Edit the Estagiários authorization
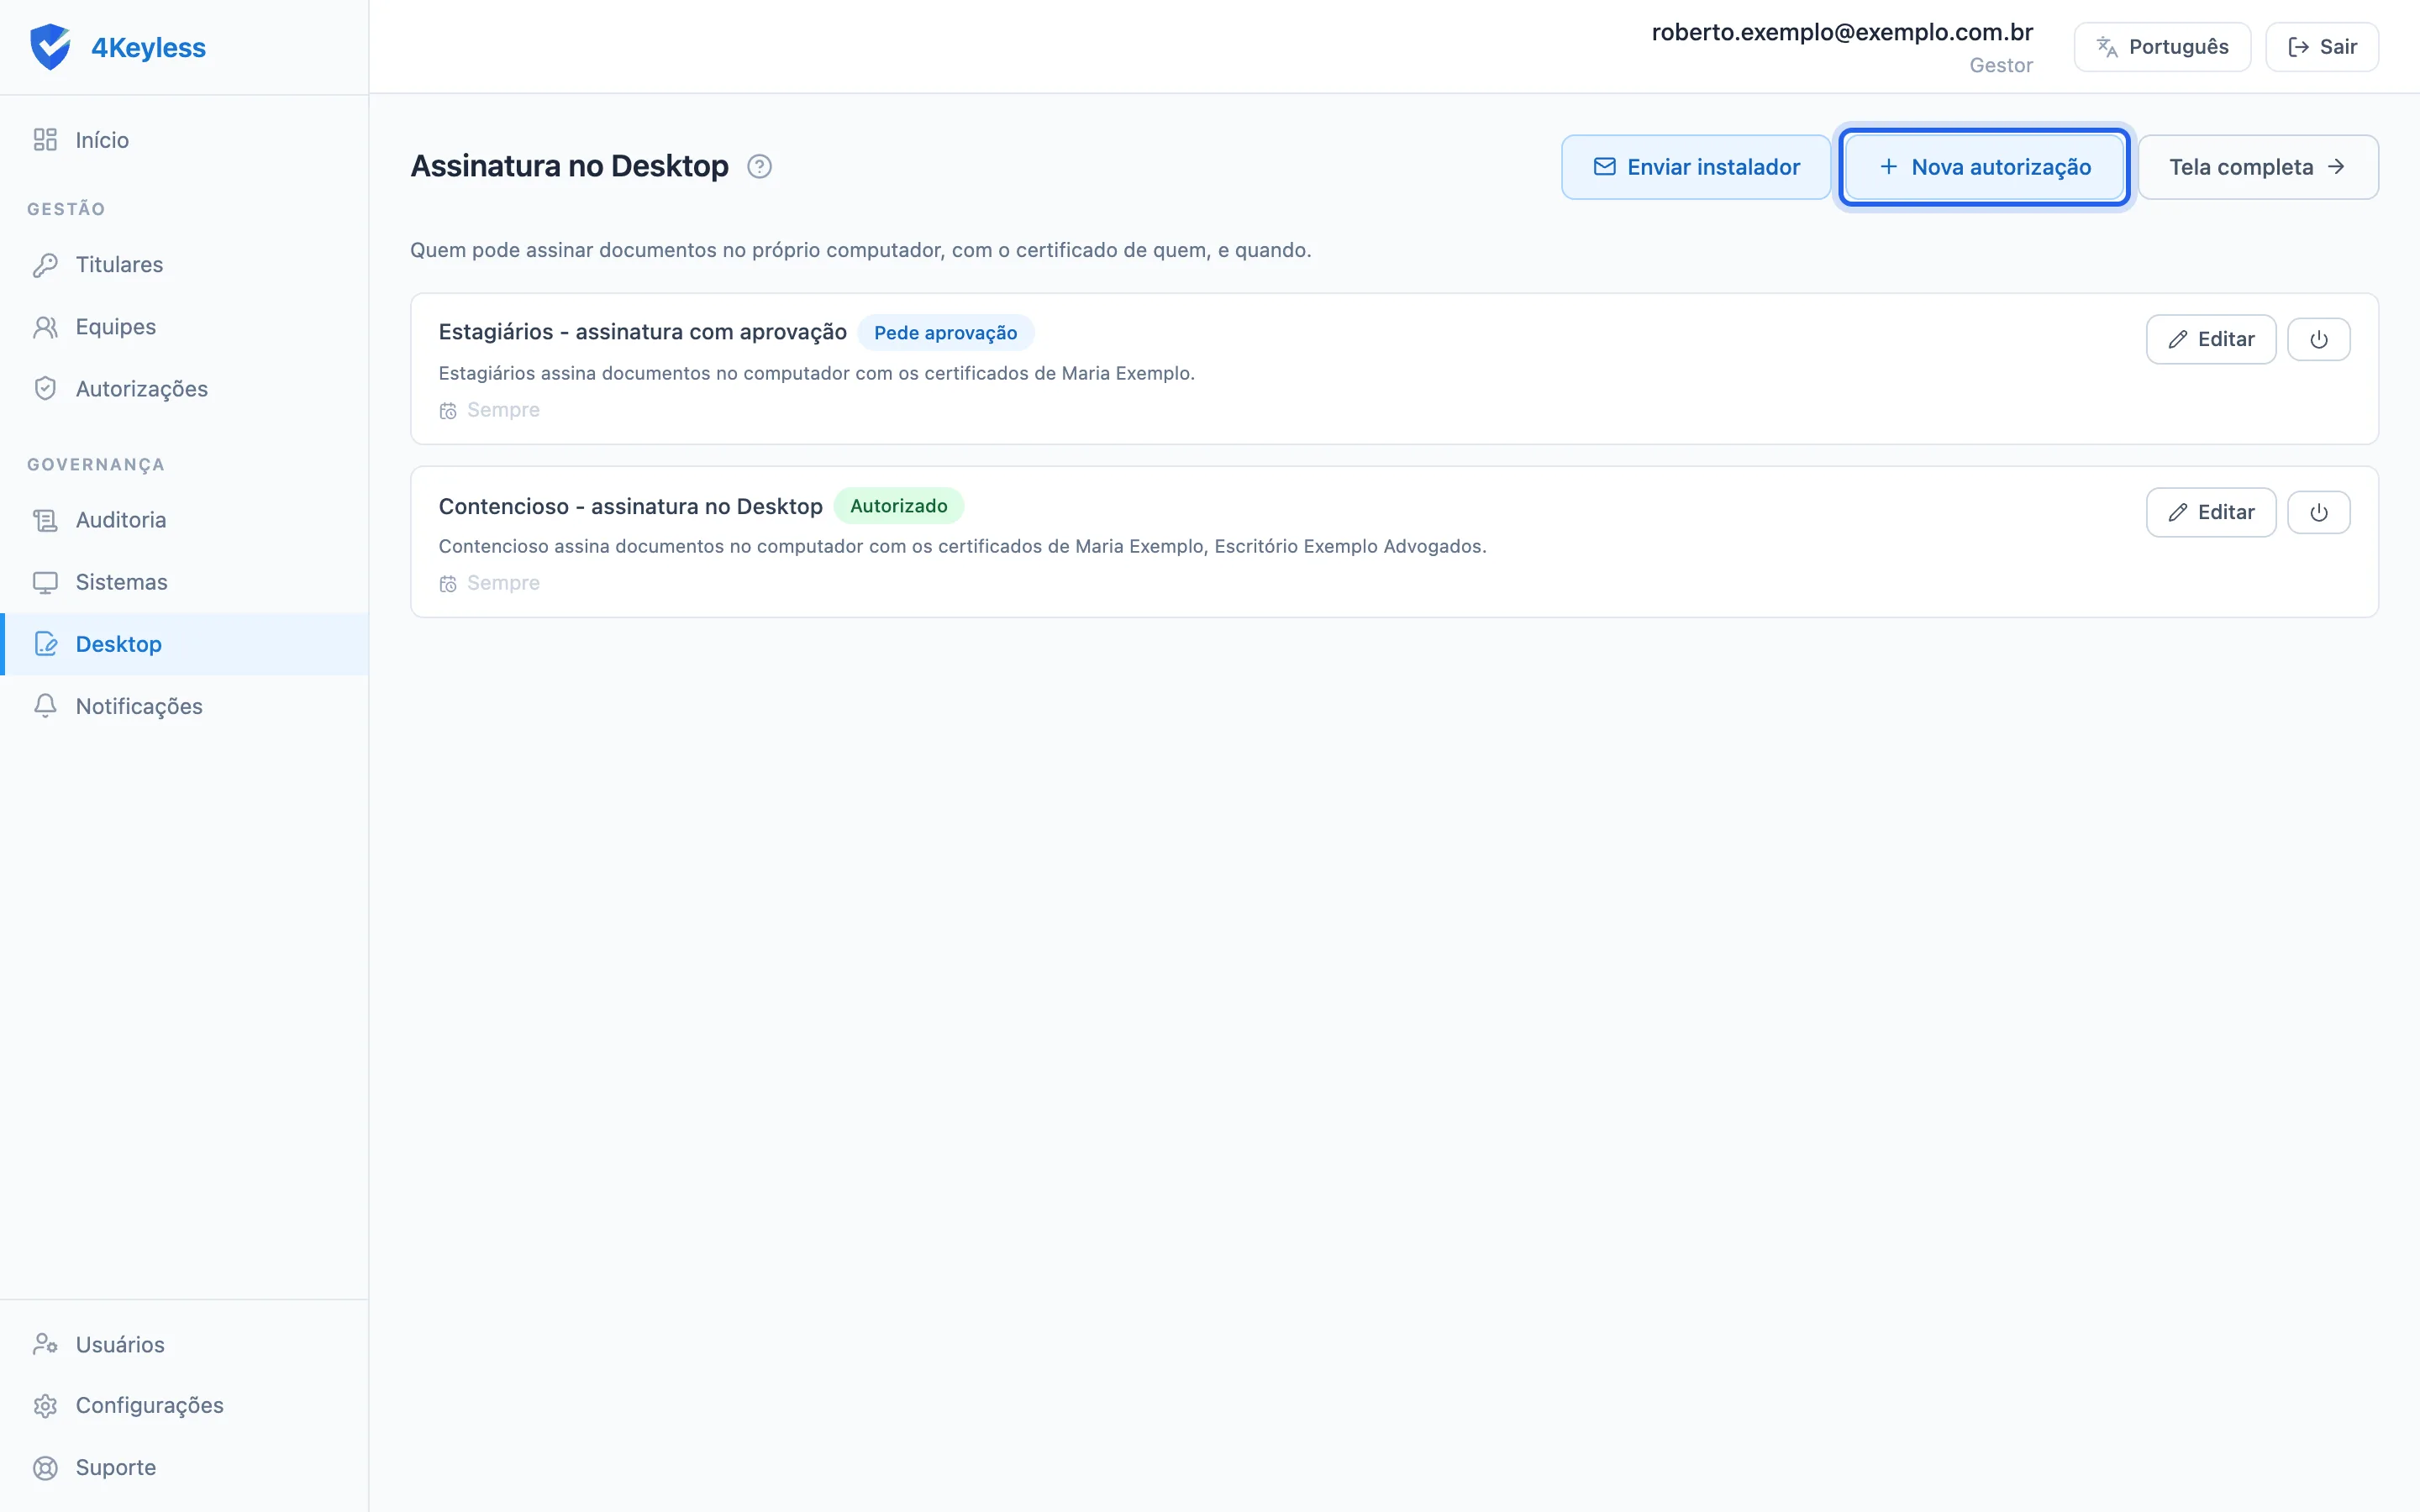Image resolution: width=2420 pixels, height=1512 pixels. [2211, 340]
